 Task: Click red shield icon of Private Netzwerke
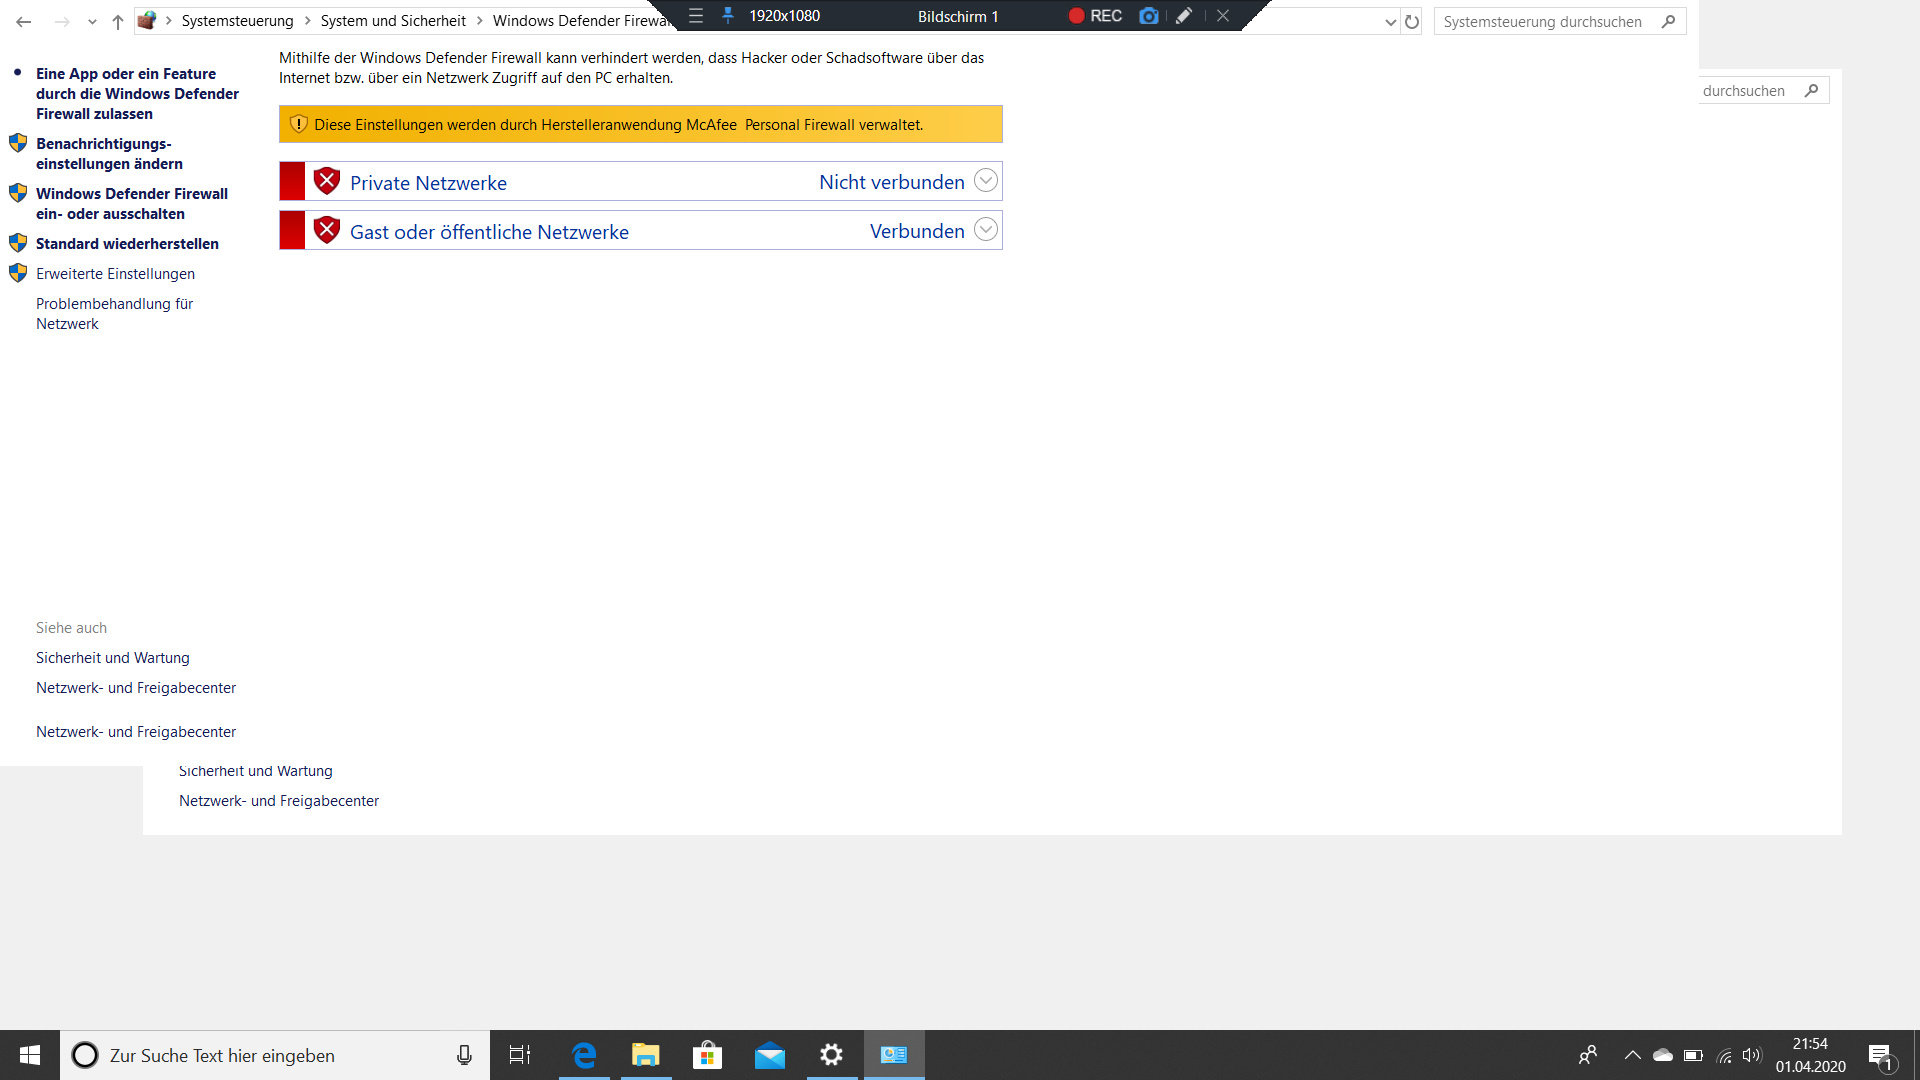[x=327, y=181]
